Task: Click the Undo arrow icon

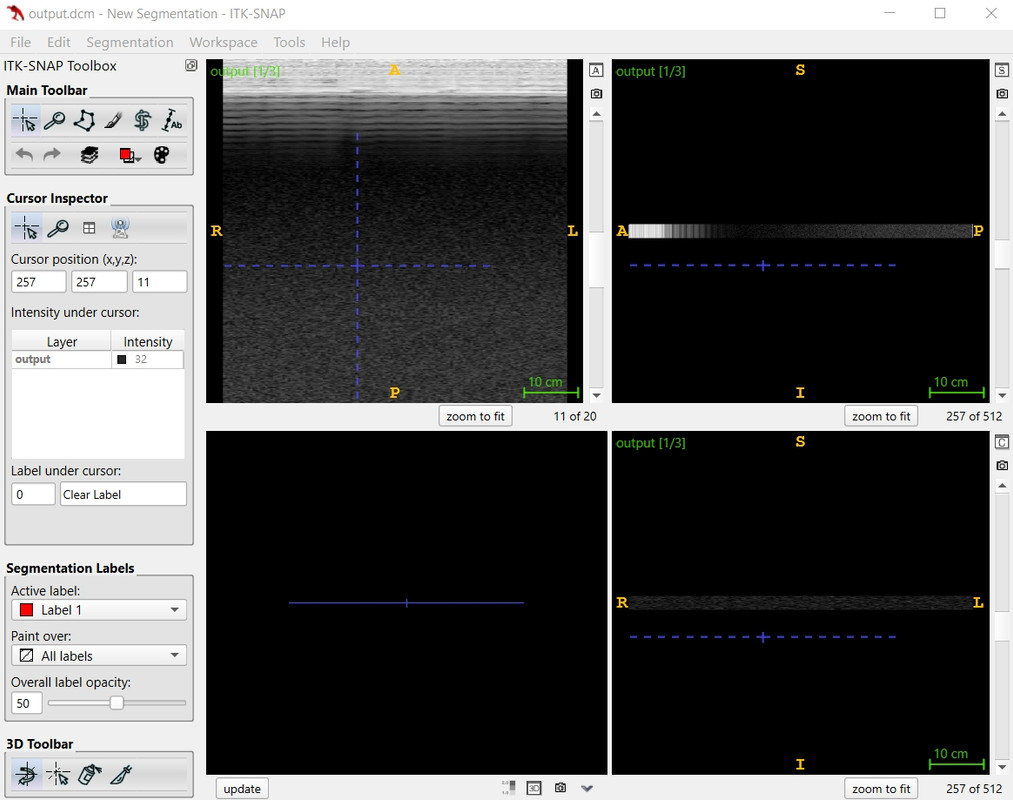Action: pyautogui.click(x=25, y=155)
